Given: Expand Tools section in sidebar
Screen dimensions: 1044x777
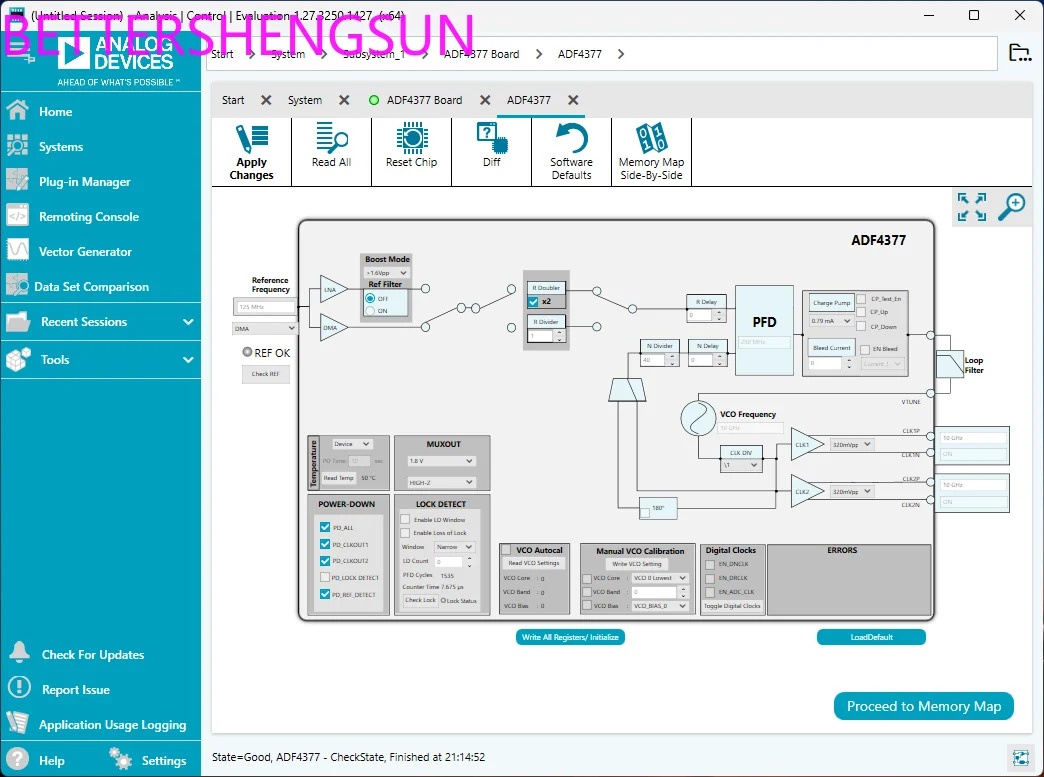Looking at the screenshot, I should click(x=101, y=360).
